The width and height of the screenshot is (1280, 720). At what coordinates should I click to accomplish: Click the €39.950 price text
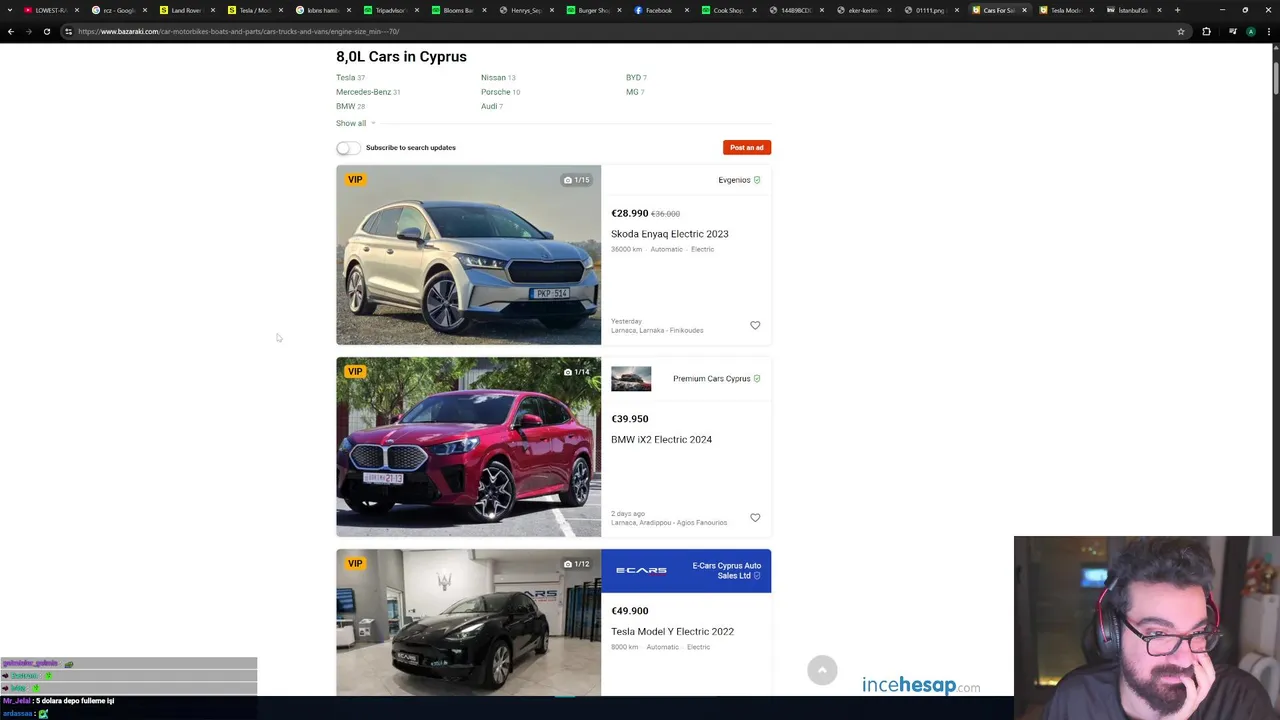(630, 419)
